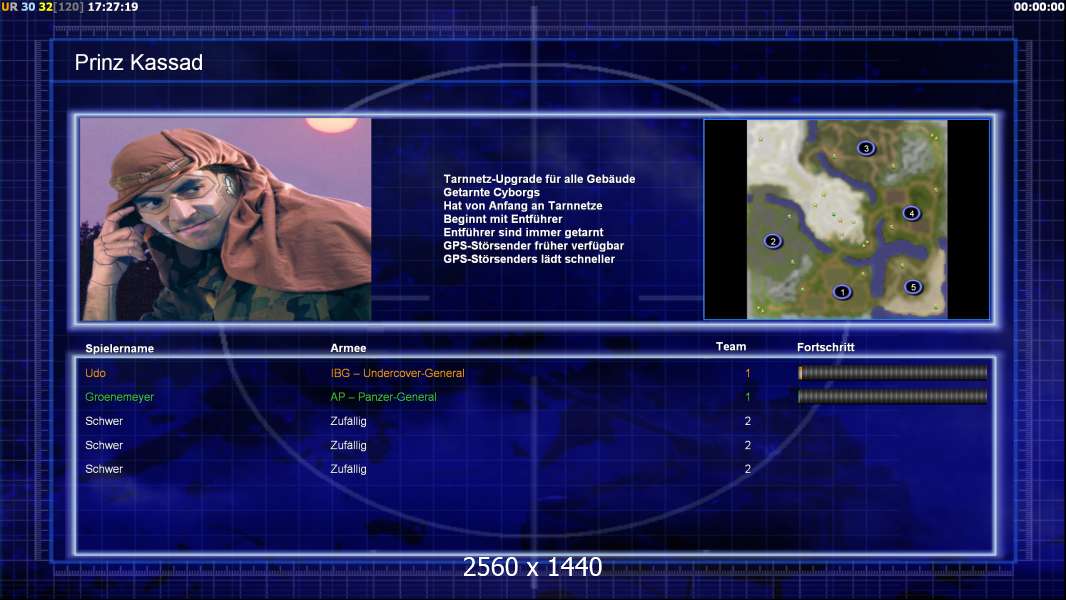Click 'Beginnt mit Entführer' line
Screen dimensions: 1066x600
click(503, 219)
